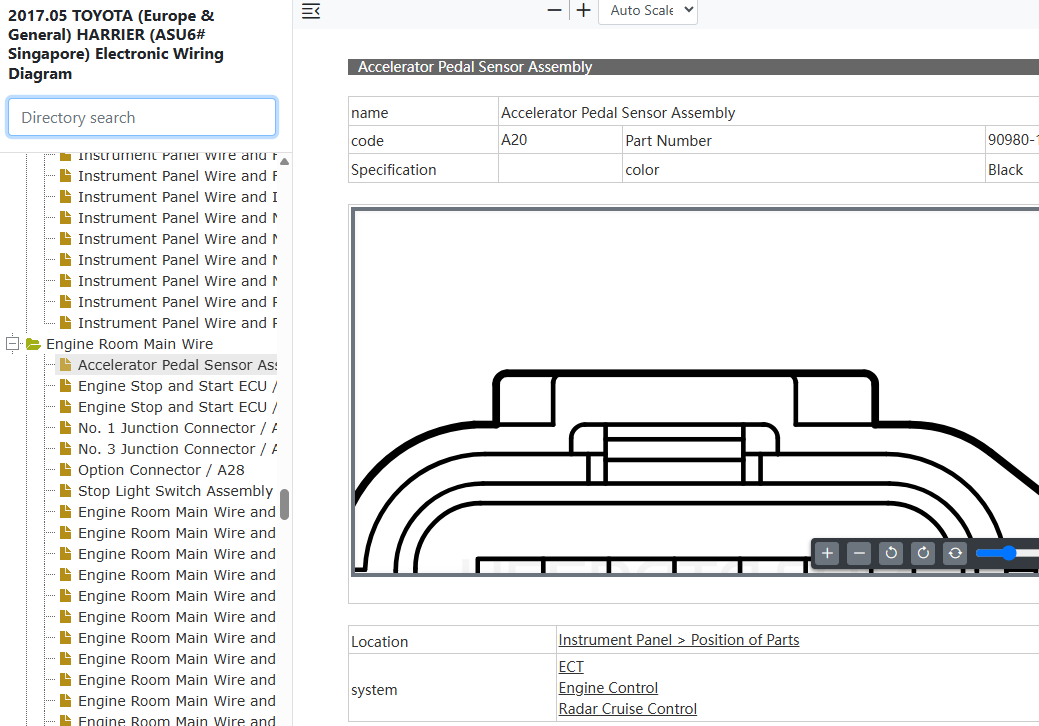Open the ECT system link
Image resolution: width=1039 pixels, height=726 pixels.
click(571, 667)
